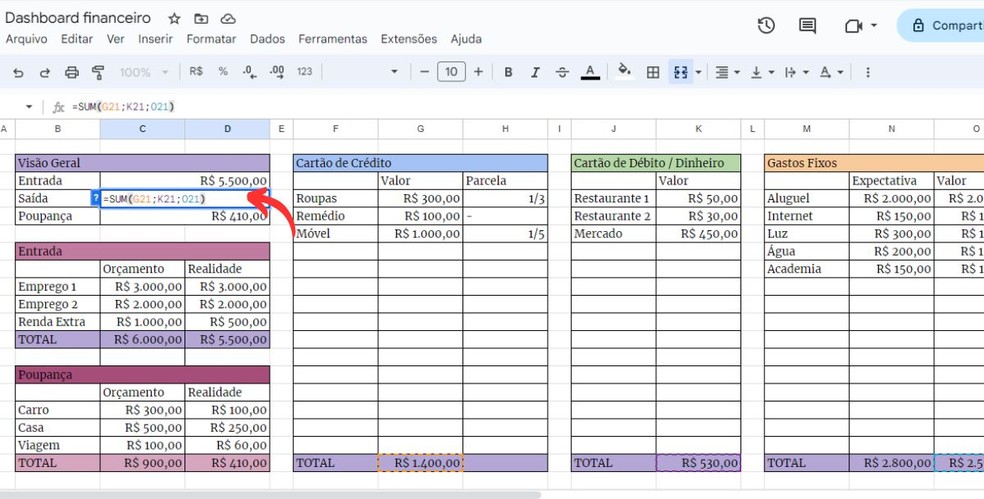Viewport: 984px width, 499px height.
Task: Click the video call camera icon
Action: (853, 26)
